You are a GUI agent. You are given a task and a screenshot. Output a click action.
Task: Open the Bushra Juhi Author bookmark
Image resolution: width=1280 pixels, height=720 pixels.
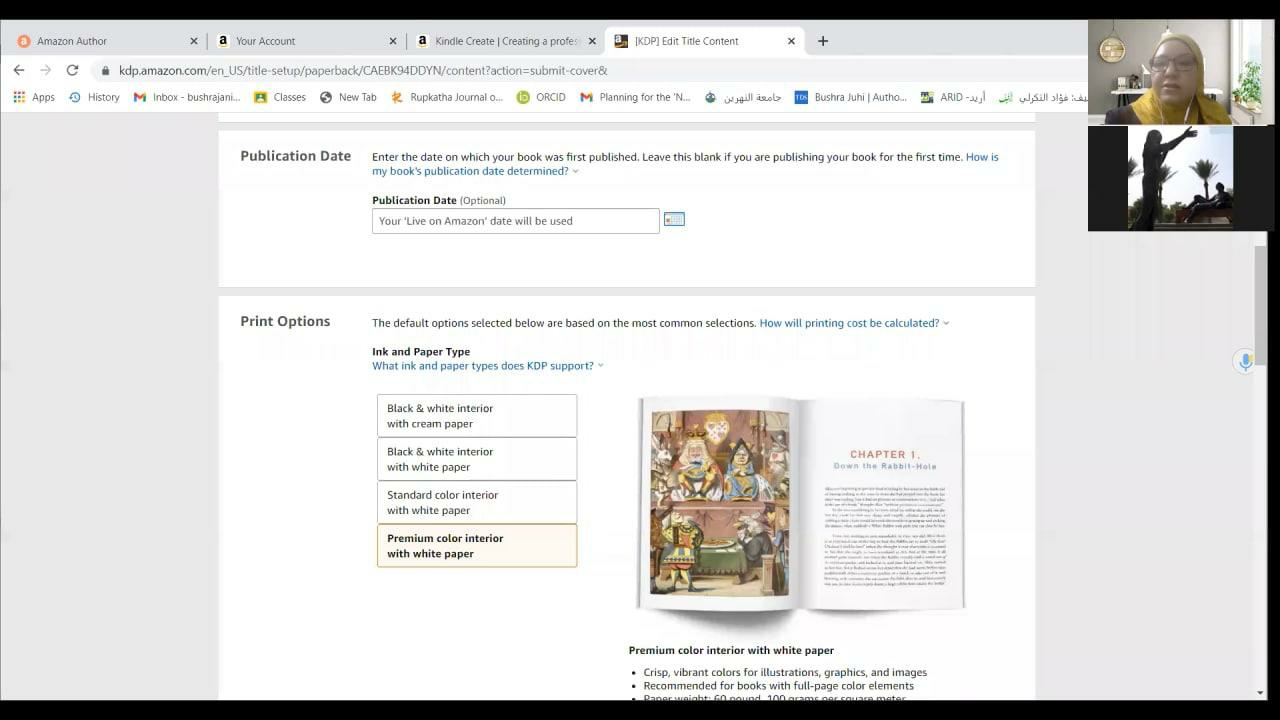click(851, 97)
